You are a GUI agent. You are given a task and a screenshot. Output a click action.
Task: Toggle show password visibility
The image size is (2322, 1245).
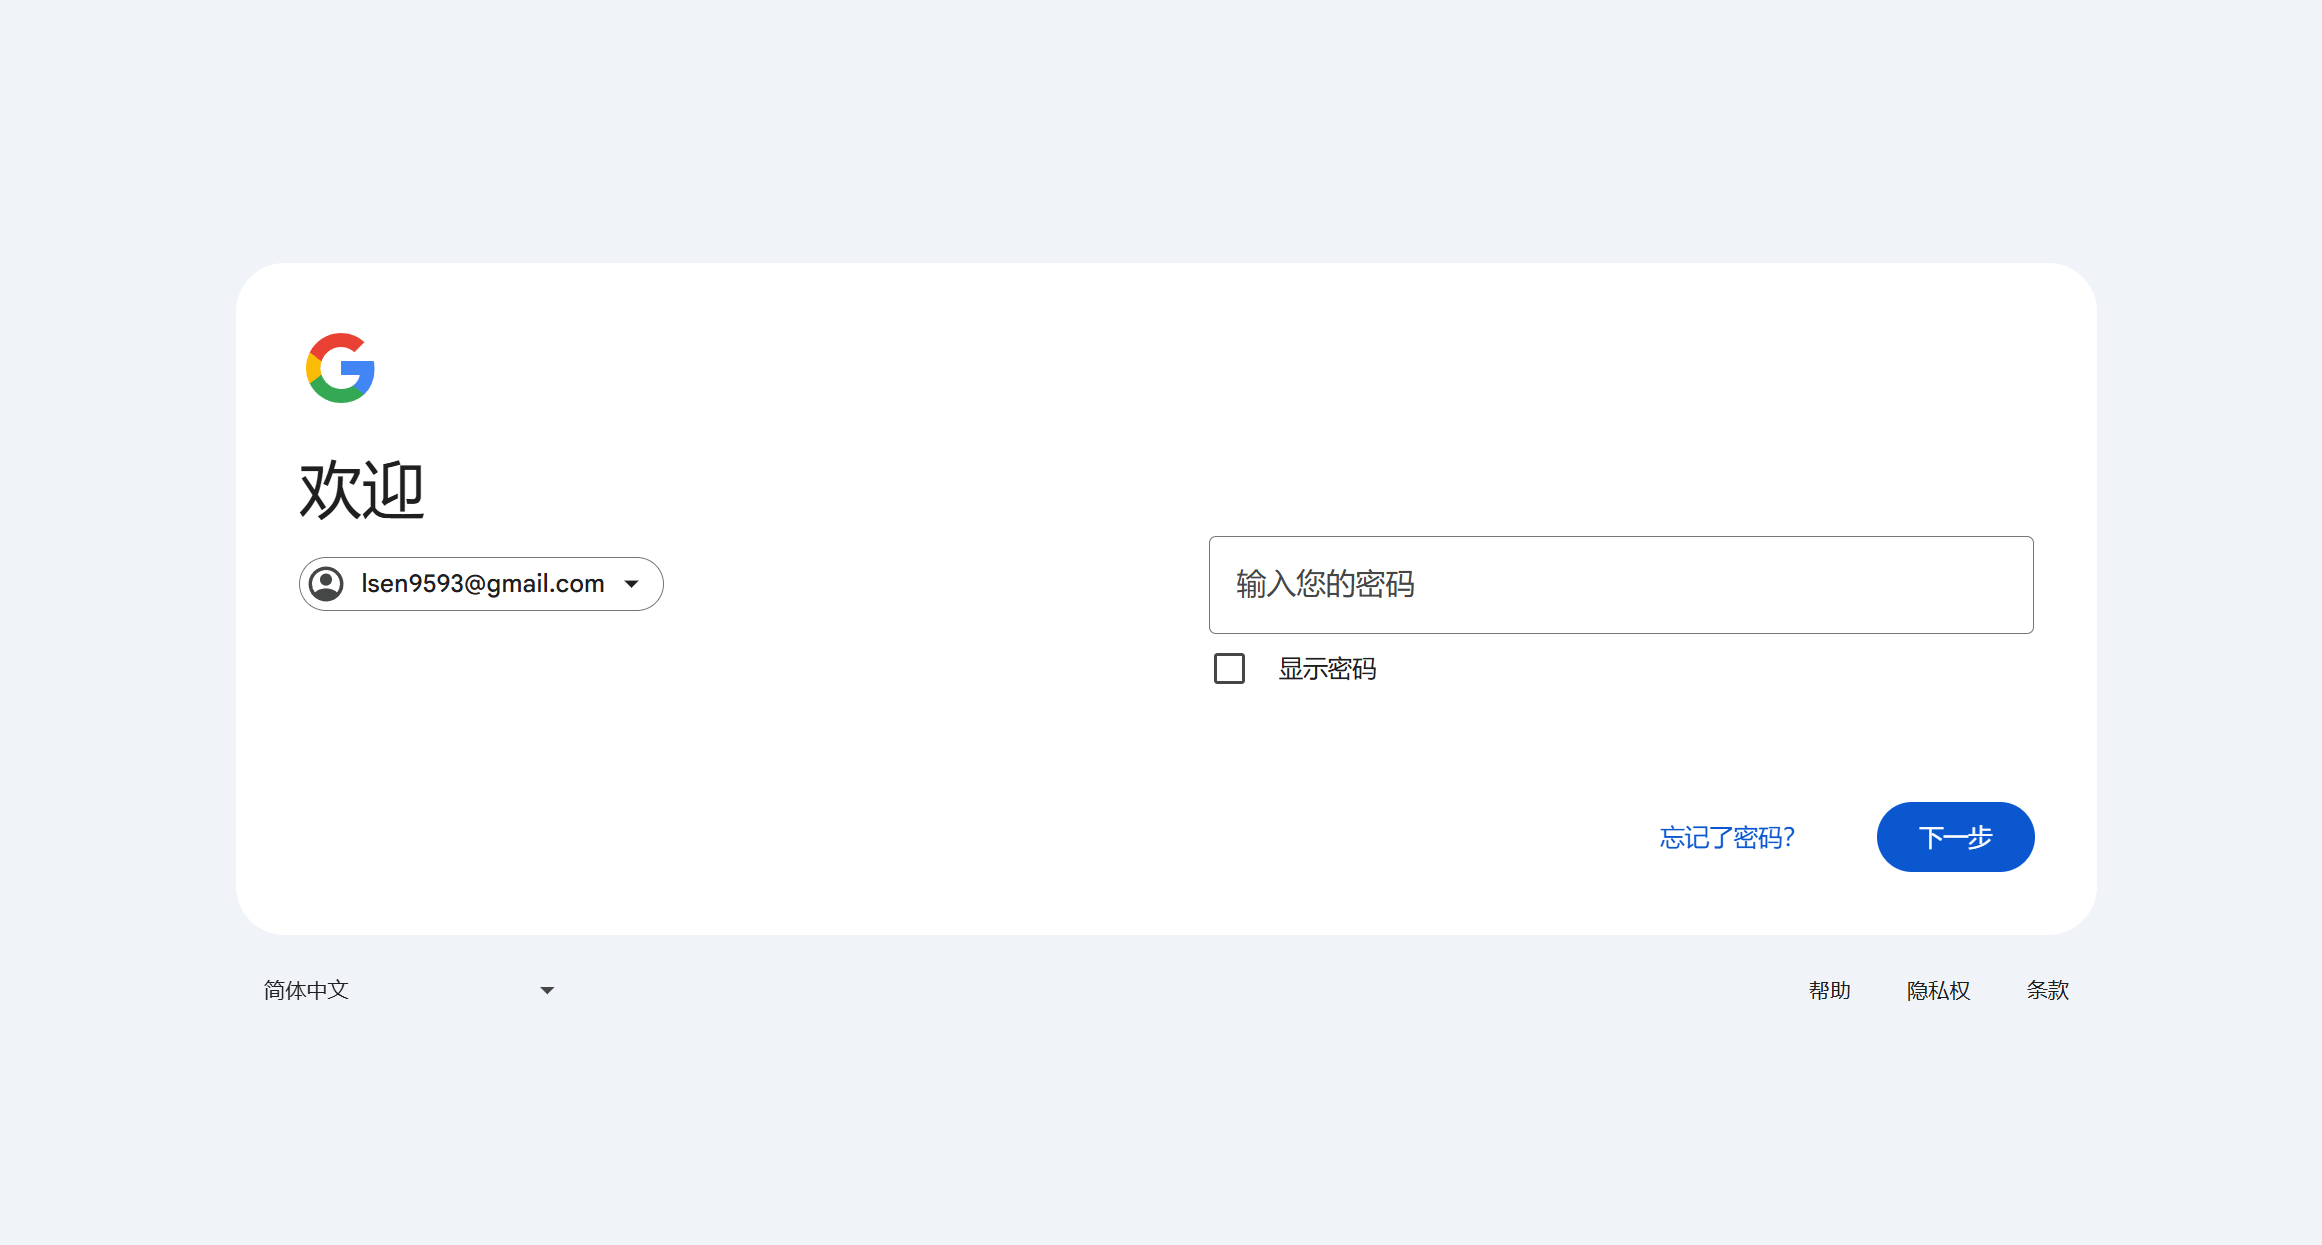point(1228,668)
